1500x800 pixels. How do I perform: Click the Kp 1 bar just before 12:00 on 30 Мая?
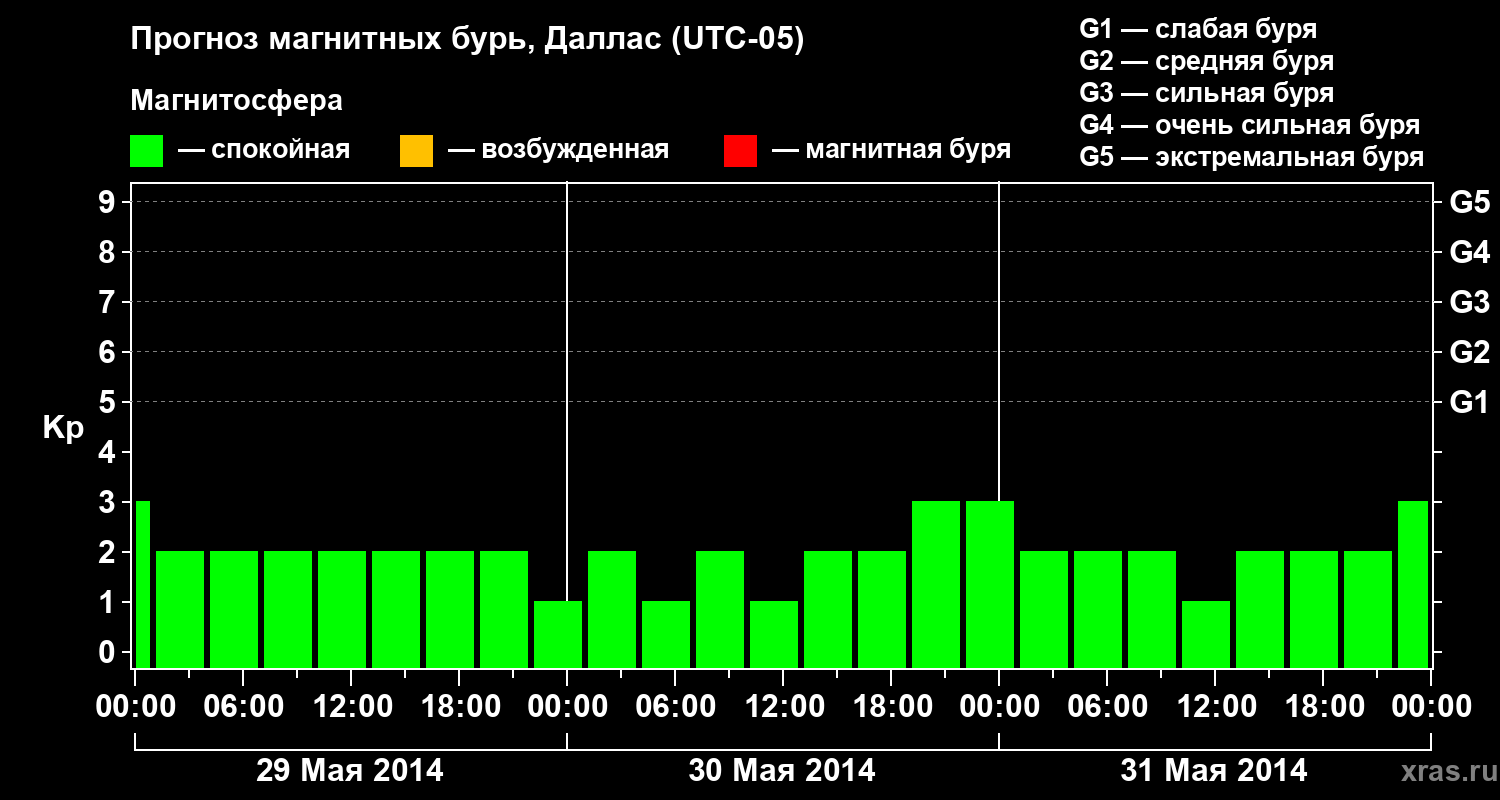pos(774,634)
